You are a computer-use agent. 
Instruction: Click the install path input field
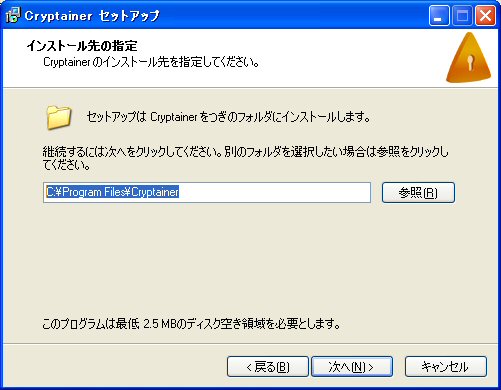tap(207, 192)
